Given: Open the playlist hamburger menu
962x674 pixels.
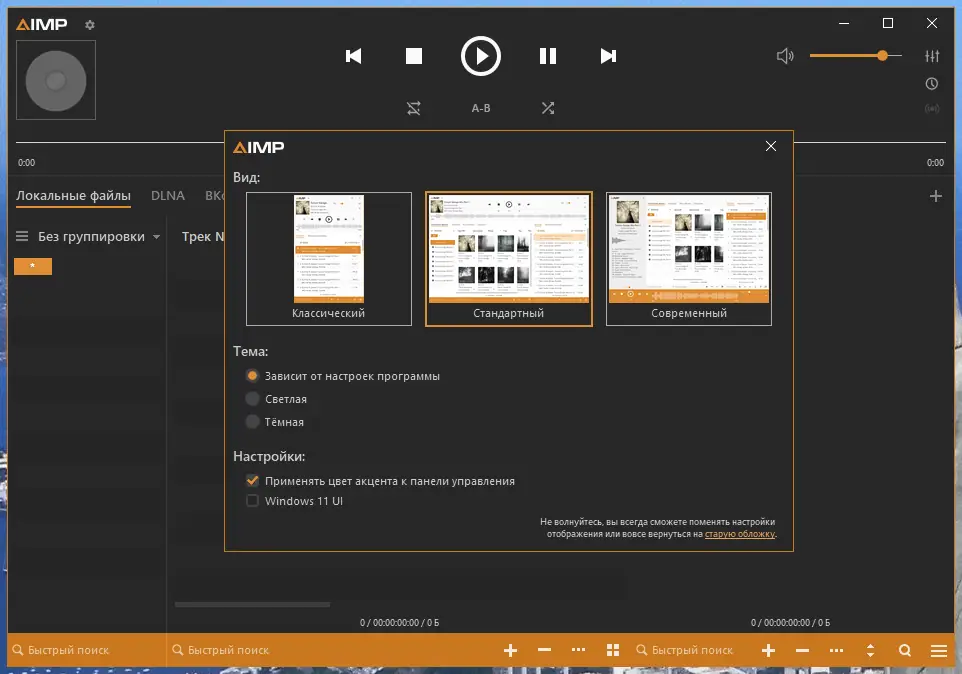Looking at the screenshot, I should pos(938,650).
